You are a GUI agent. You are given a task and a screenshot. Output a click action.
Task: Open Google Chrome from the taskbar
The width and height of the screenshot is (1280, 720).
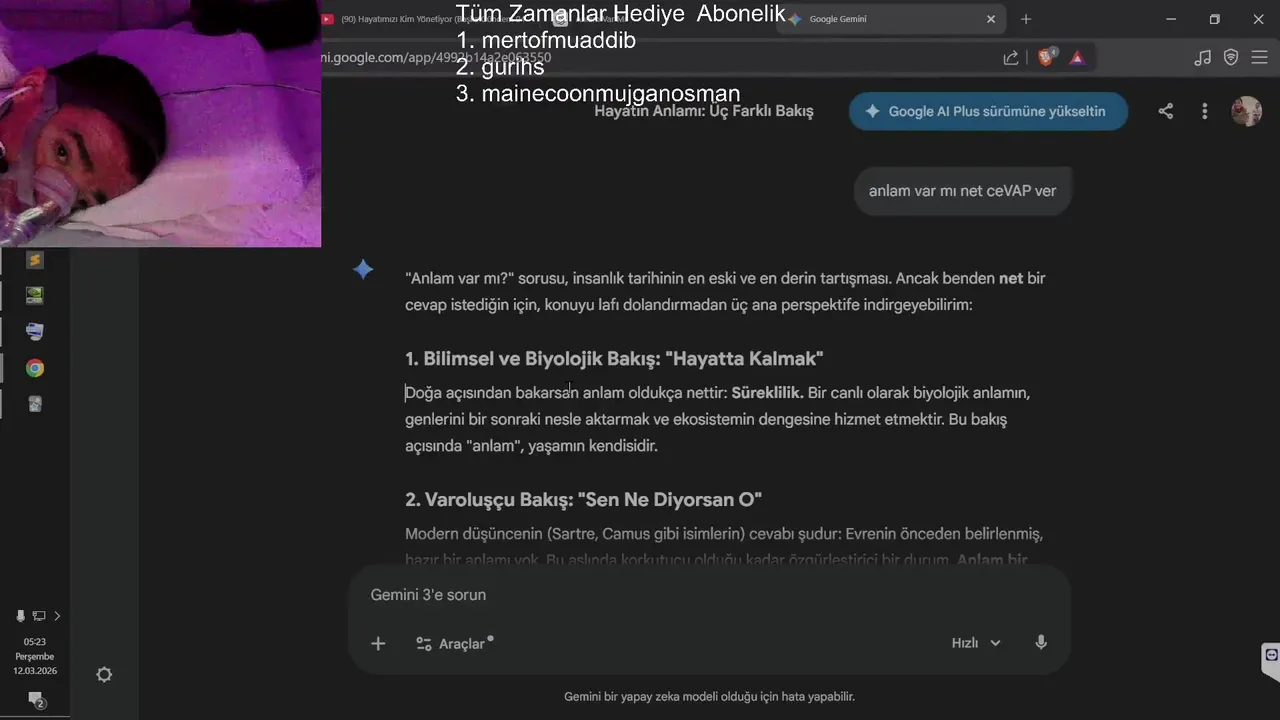click(35, 368)
